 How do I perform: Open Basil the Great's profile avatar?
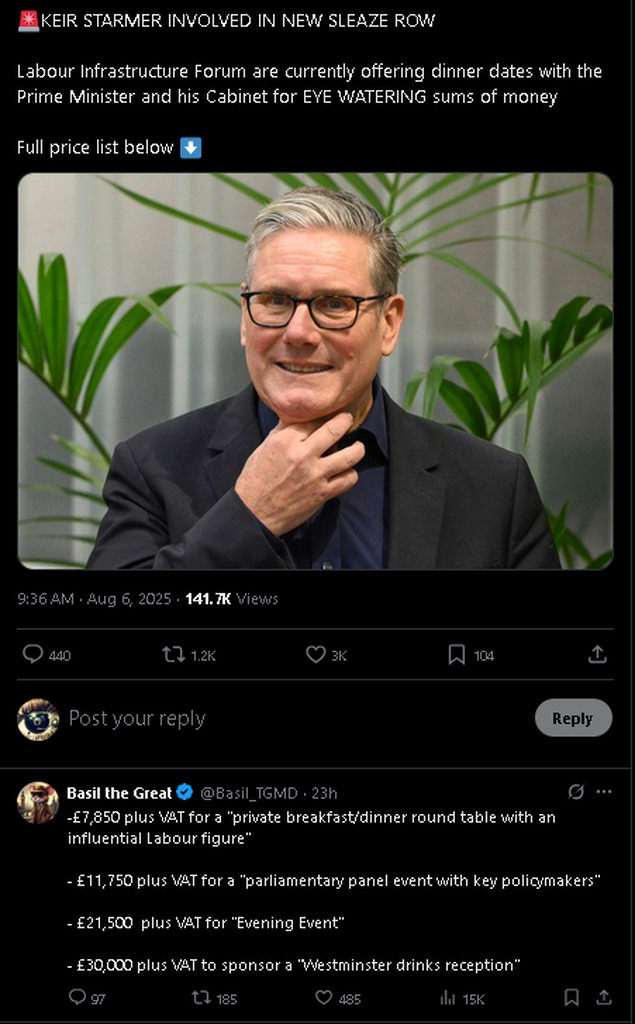coord(38,802)
